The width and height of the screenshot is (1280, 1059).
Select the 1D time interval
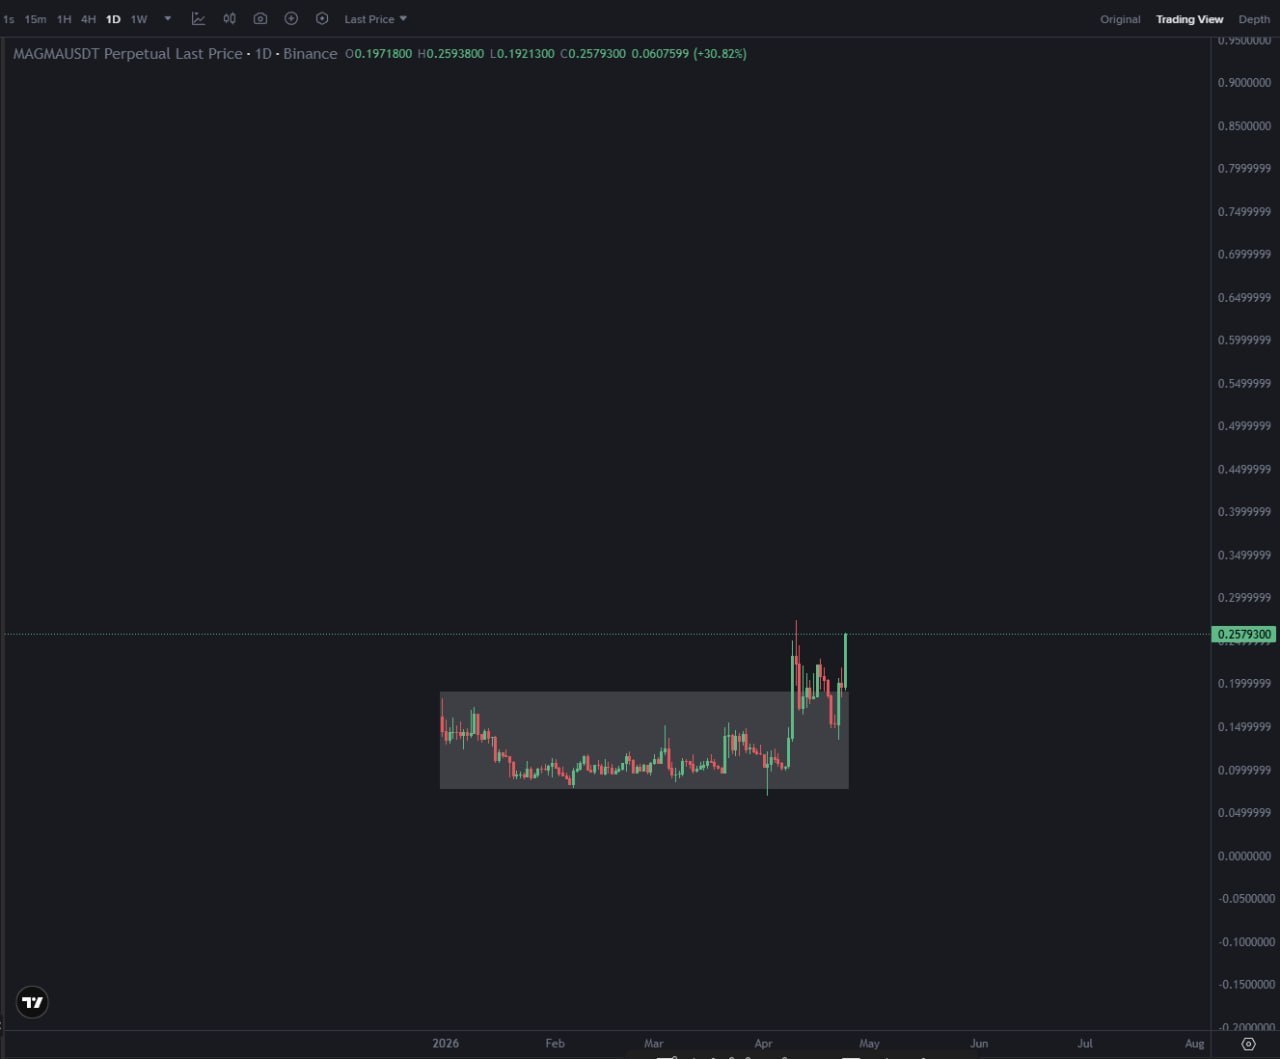tap(113, 19)
